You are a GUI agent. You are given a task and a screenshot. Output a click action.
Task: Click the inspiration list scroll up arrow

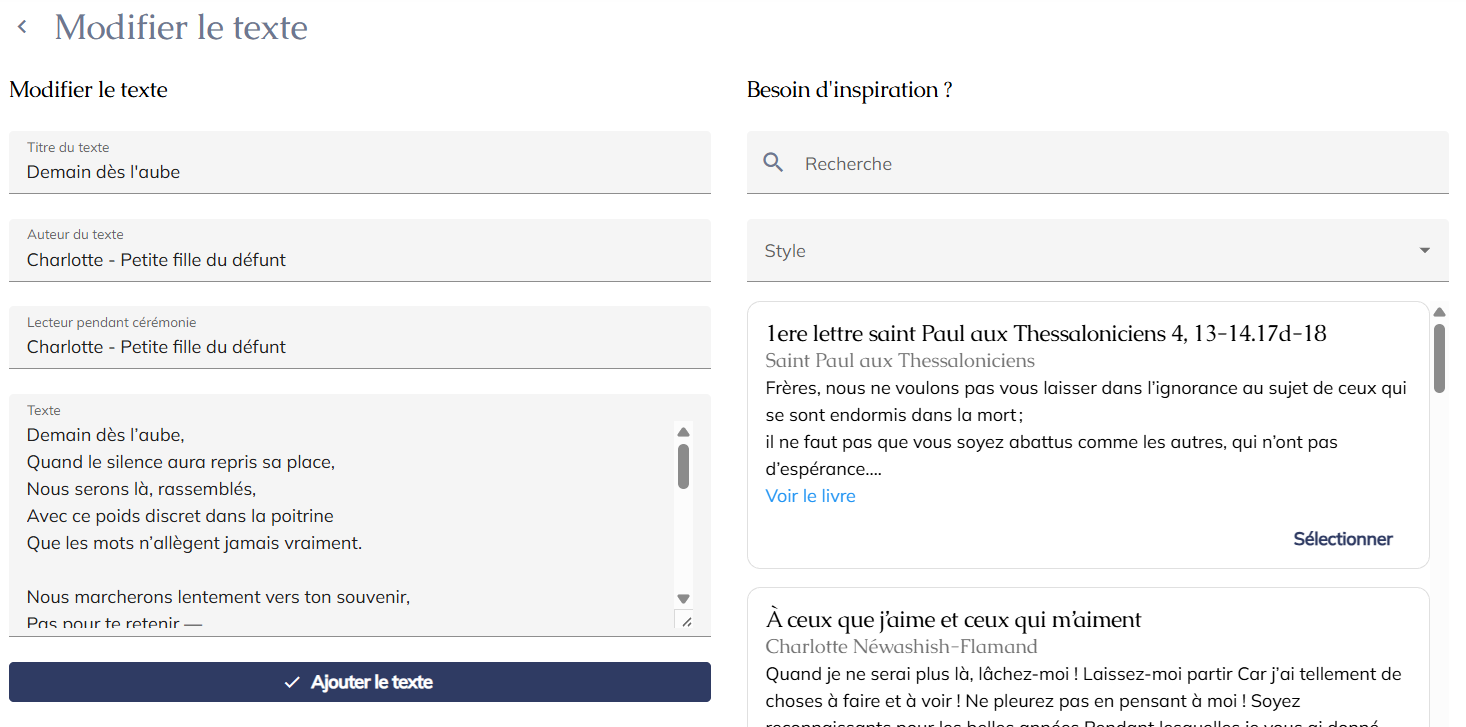pos(1439,312)
